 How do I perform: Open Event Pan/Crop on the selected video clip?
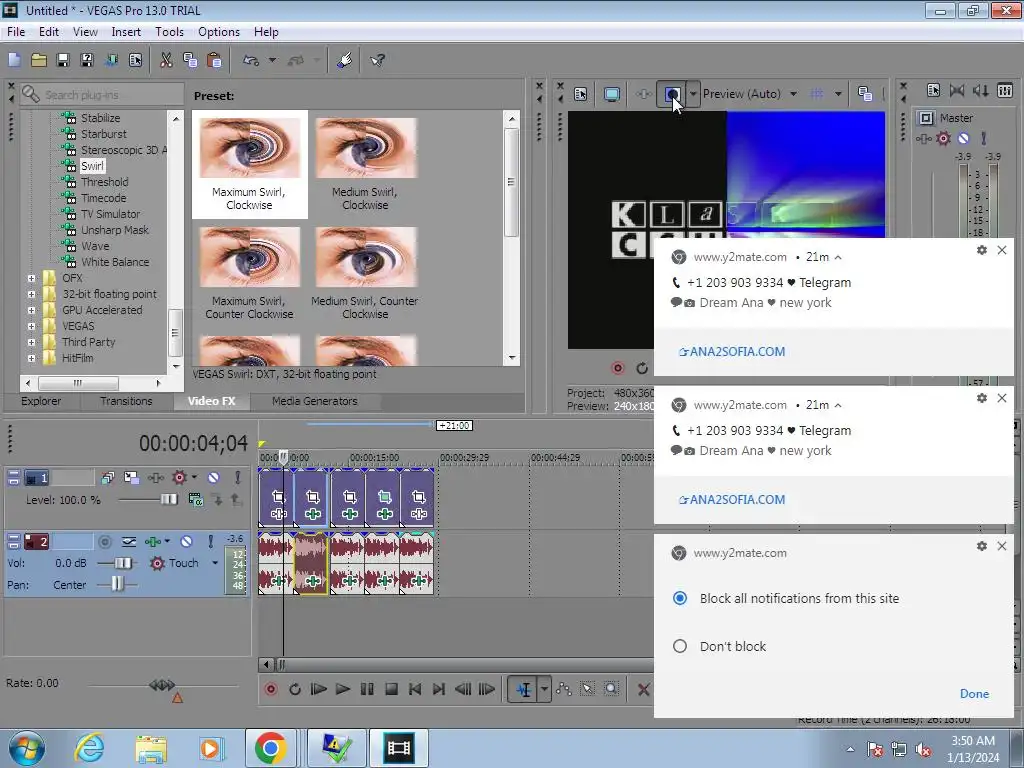313,497
